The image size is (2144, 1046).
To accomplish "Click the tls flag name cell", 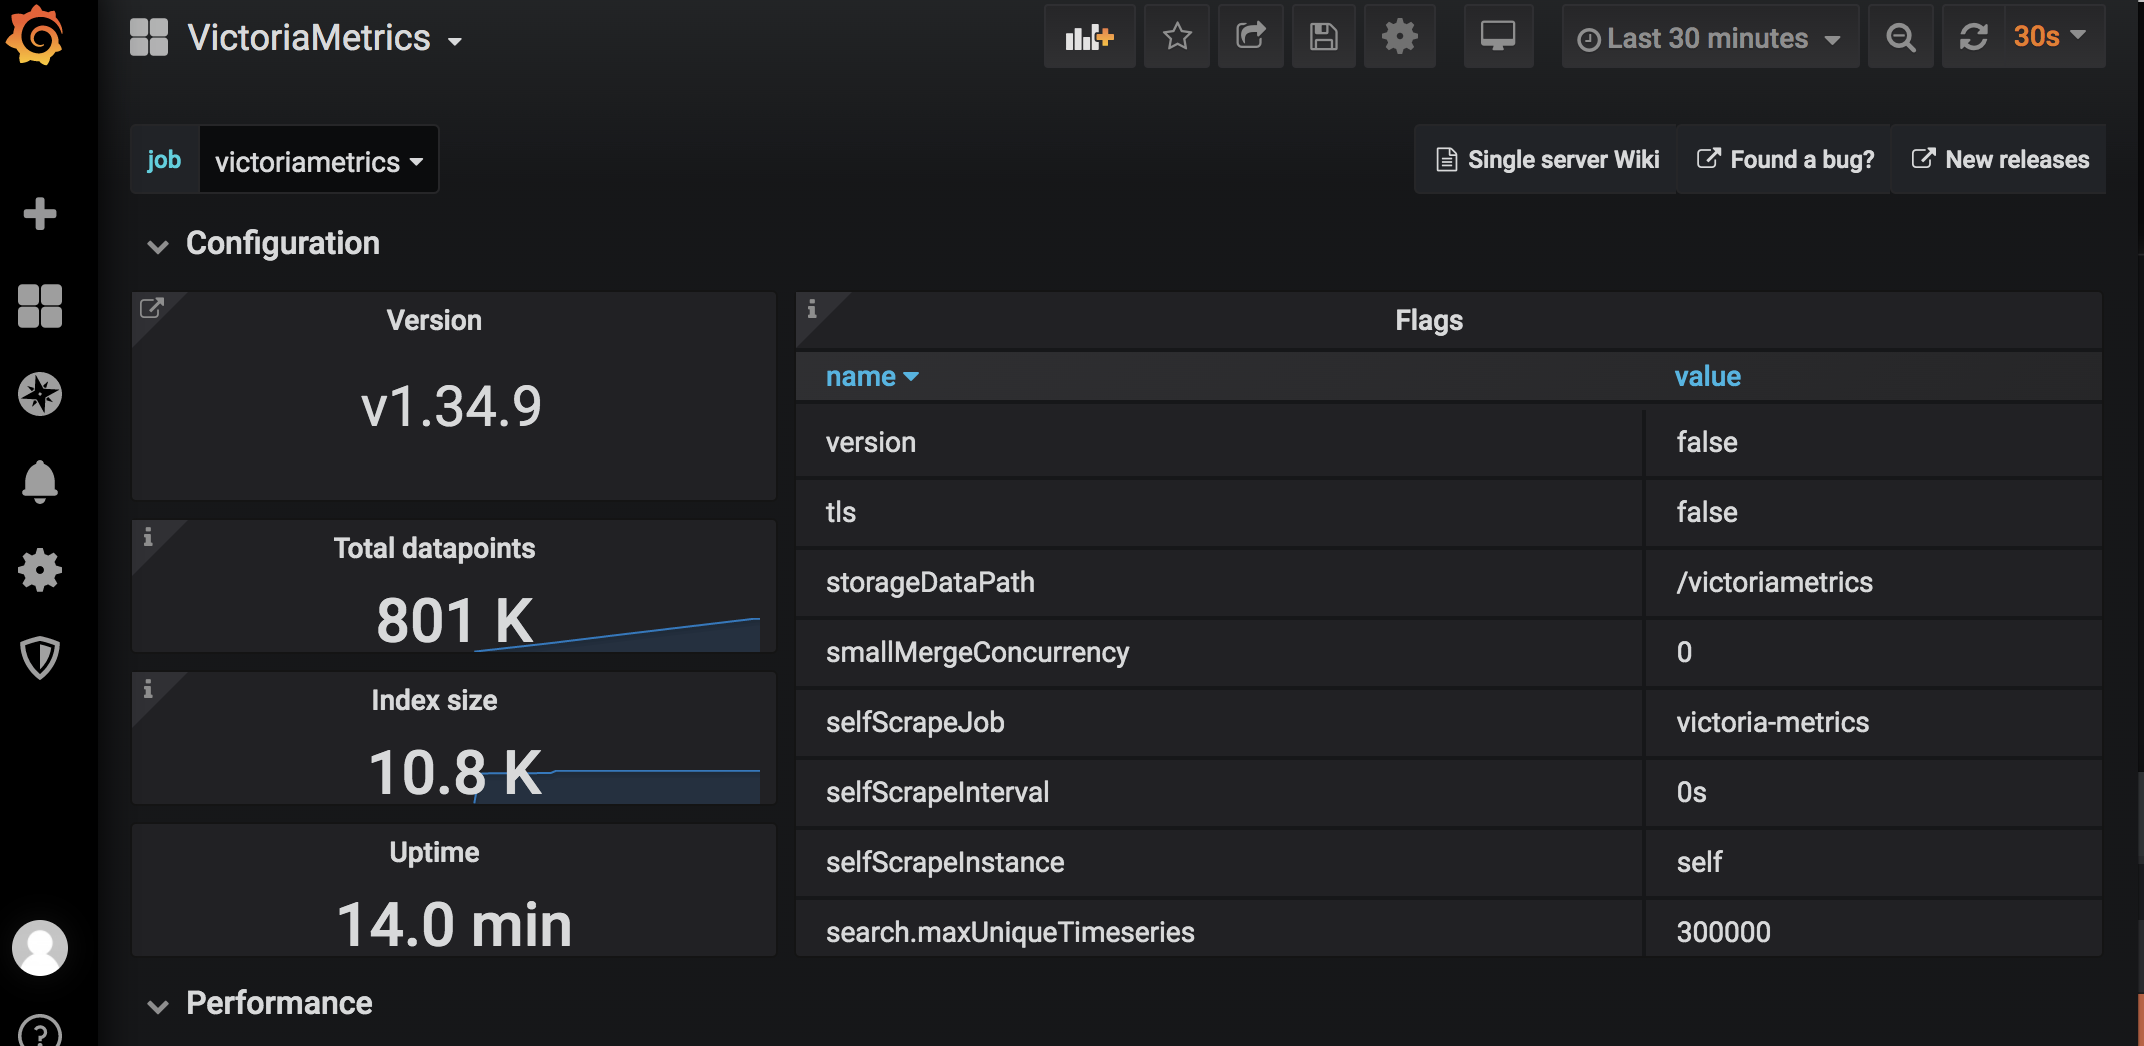I will point(1219,512).
